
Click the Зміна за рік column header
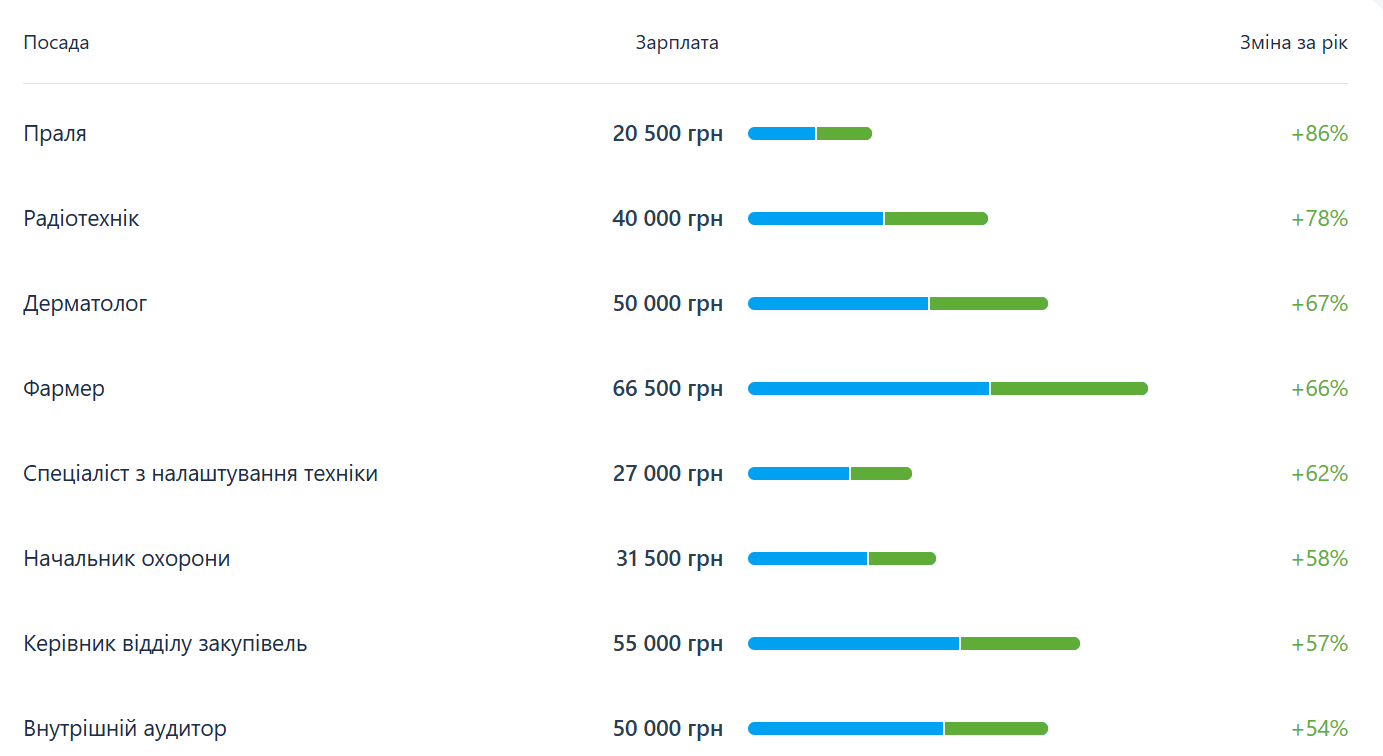pos(1293,43)
